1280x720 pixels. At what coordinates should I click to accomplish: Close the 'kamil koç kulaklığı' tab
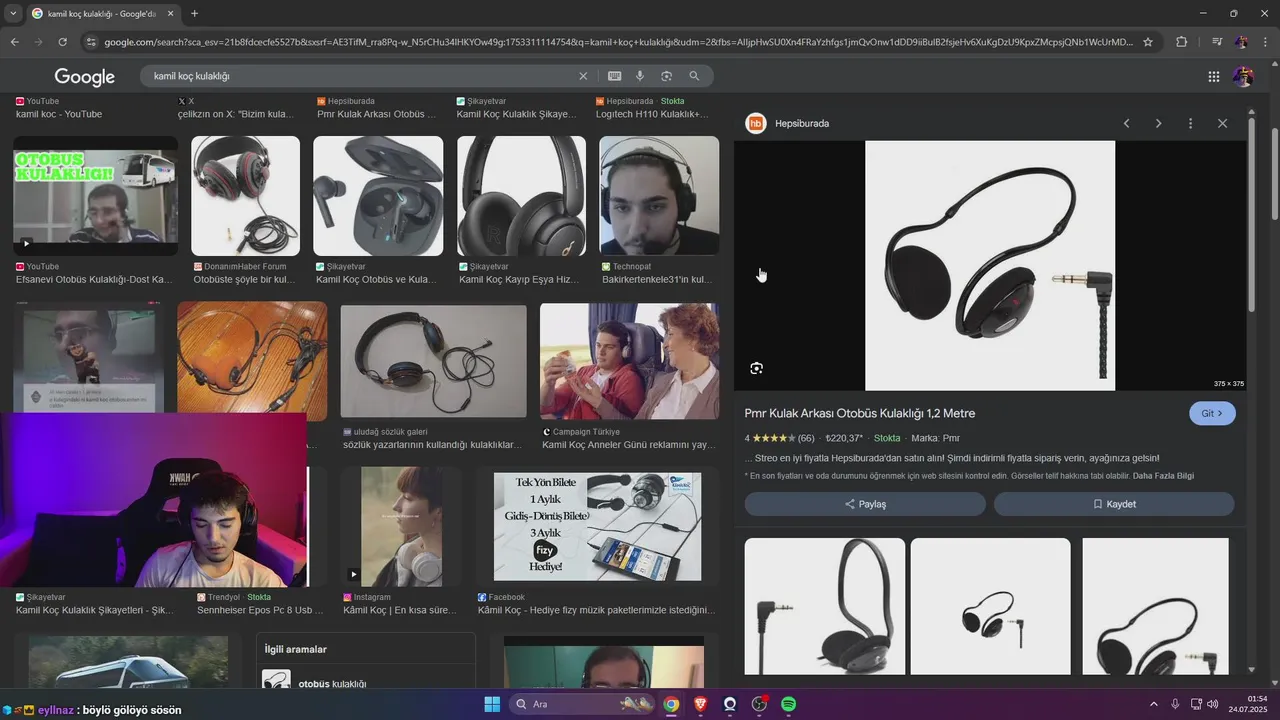(170, 13)
